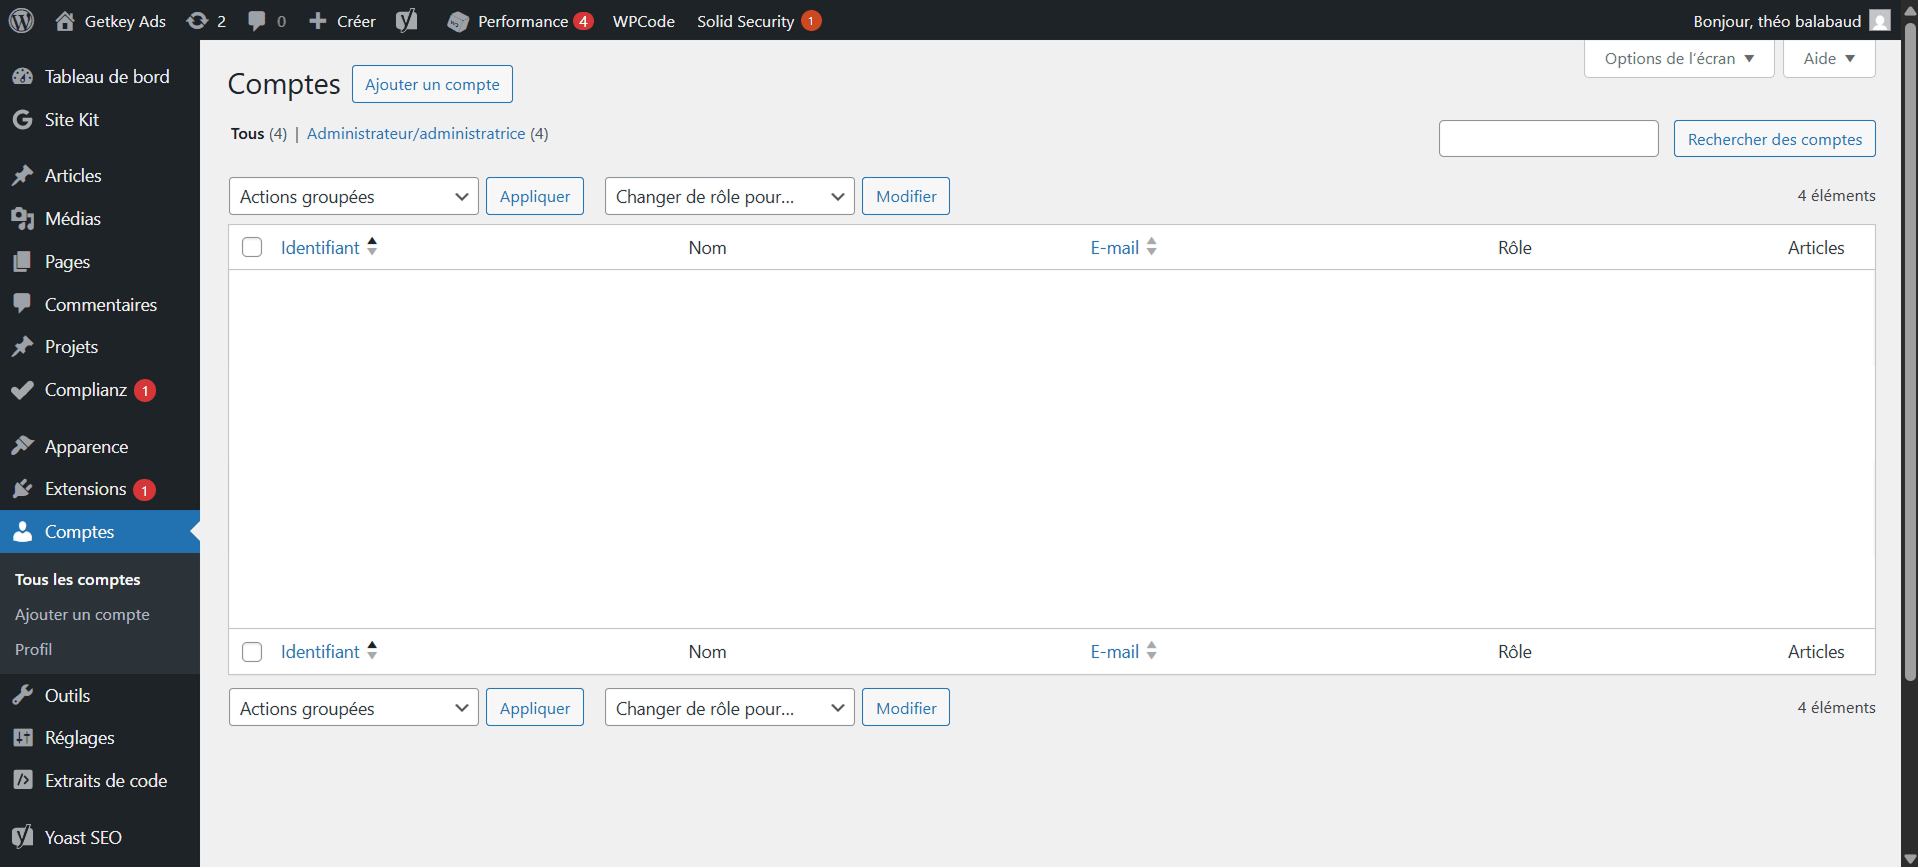Select Ajouter un compte in the sidebar submenu
This screenshot has height=867, width=1918.
click(82, 615)
